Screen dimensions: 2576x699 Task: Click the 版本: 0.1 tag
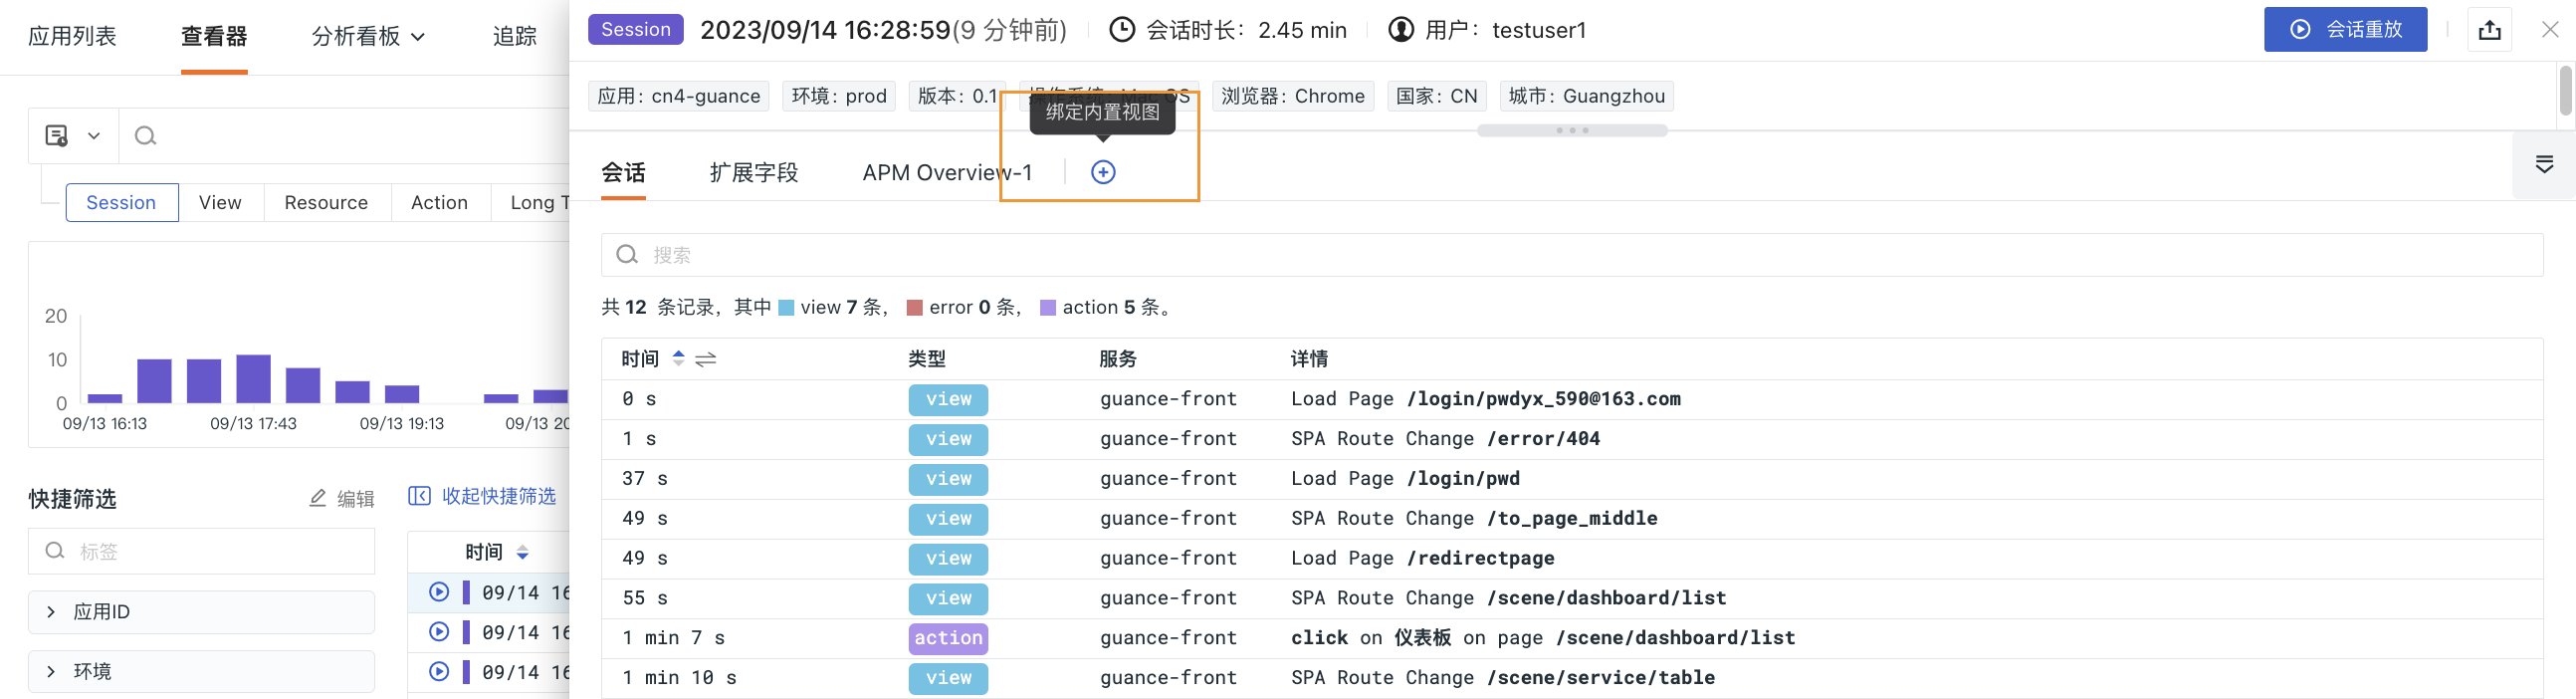[x=957, y=96]
